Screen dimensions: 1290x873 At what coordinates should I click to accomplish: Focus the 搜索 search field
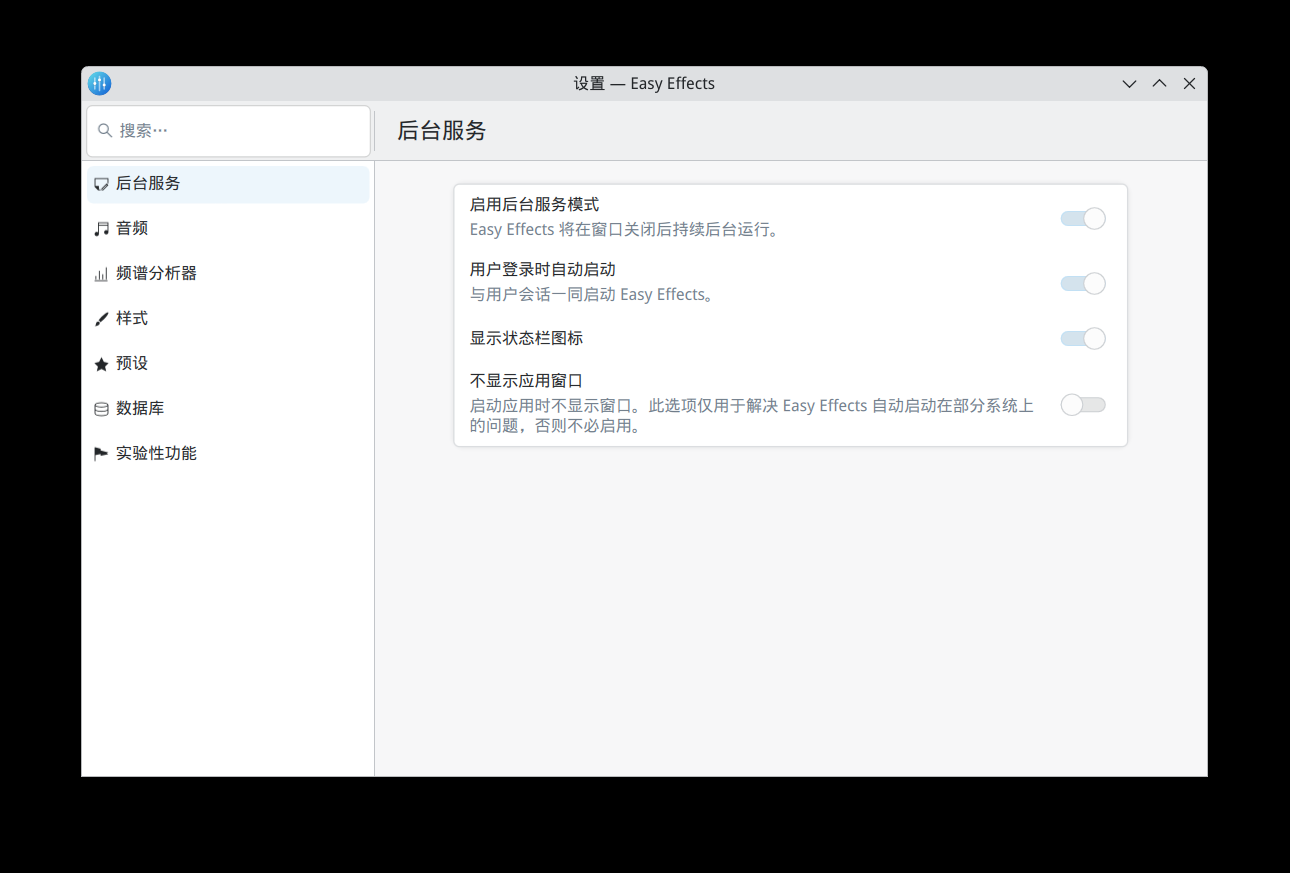coord(228,131)
